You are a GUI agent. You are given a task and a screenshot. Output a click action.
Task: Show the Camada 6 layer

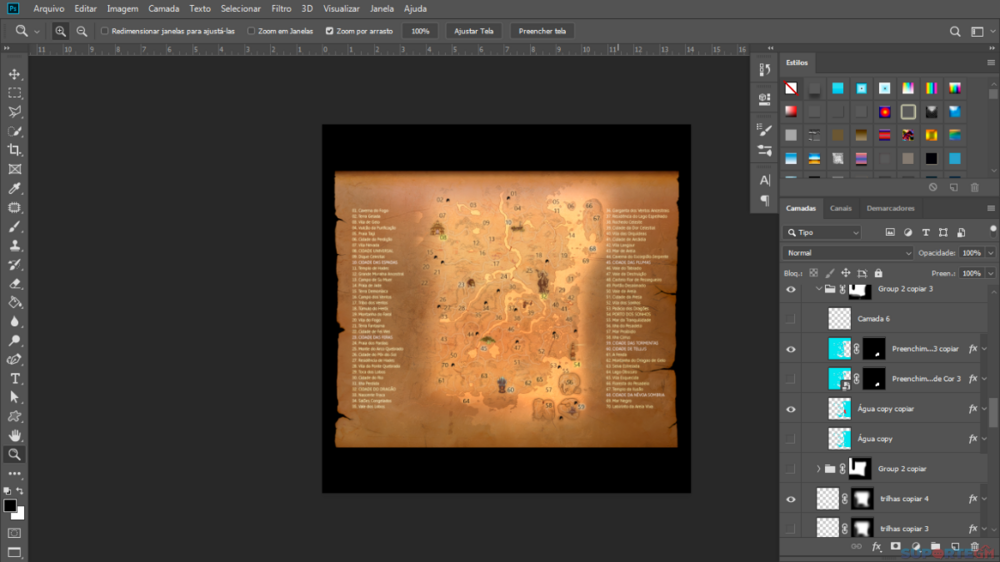(791, 319)
